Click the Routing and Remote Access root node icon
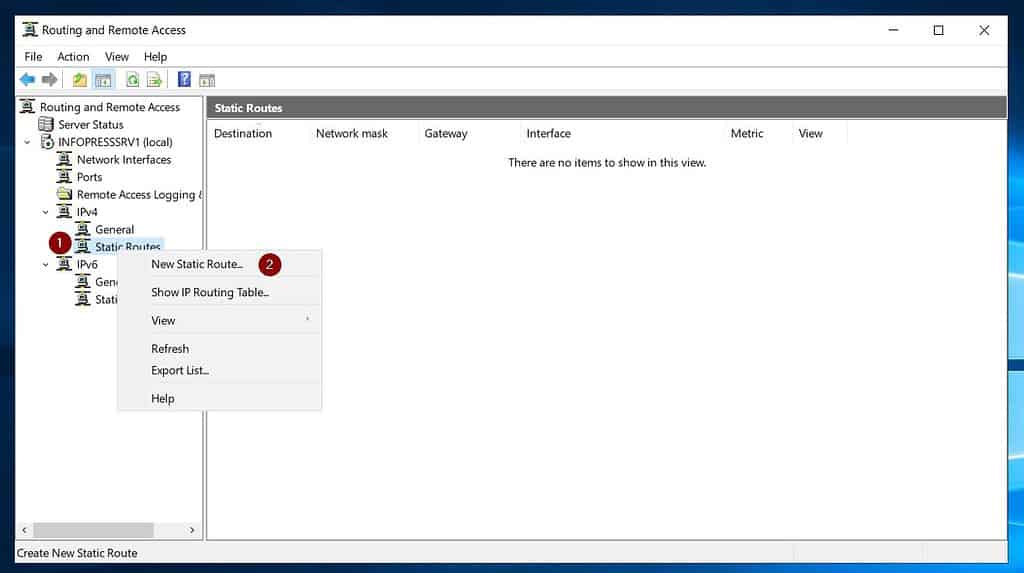Image resolution: width=1024 pixels, height=573 pixels. pos(27,106)
